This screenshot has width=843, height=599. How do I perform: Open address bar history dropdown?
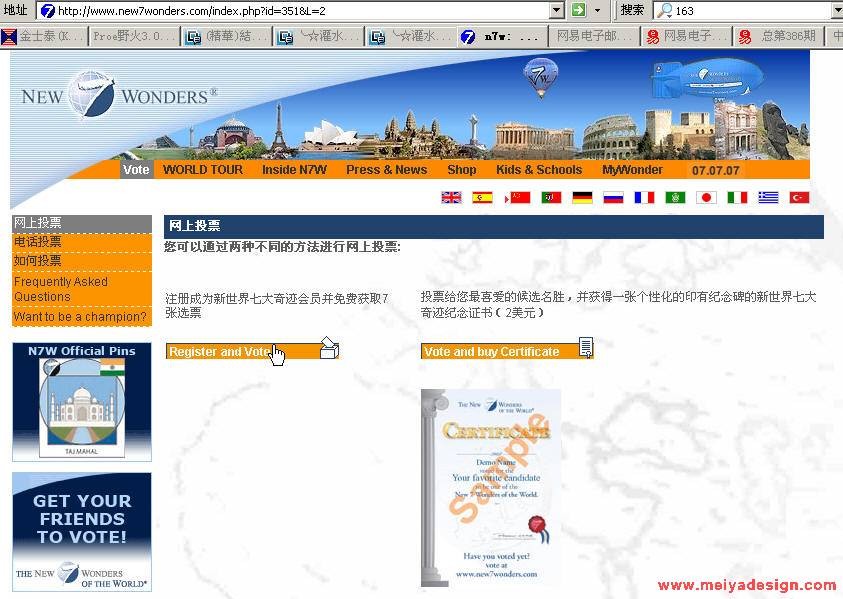pyautogui.click(x=557, y=10)
